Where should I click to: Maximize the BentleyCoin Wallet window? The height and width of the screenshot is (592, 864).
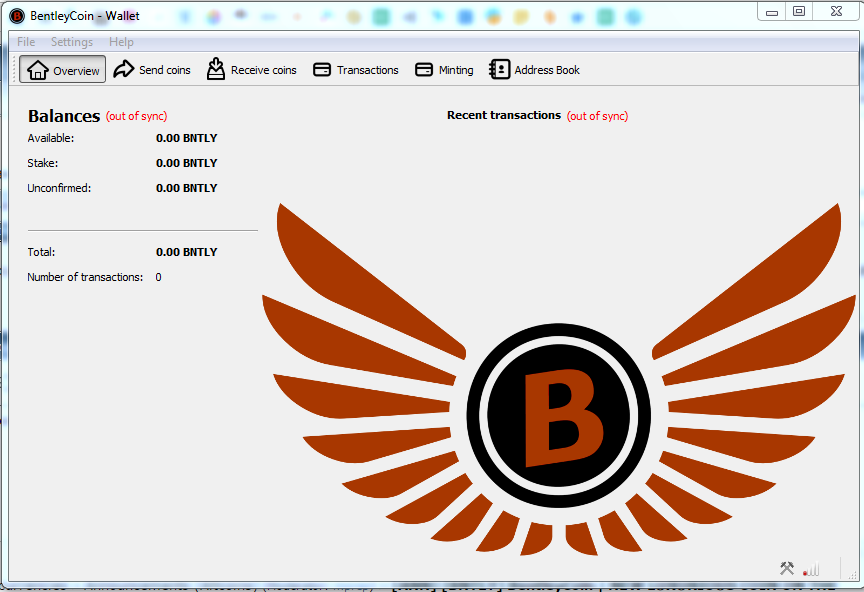[798, 12]
